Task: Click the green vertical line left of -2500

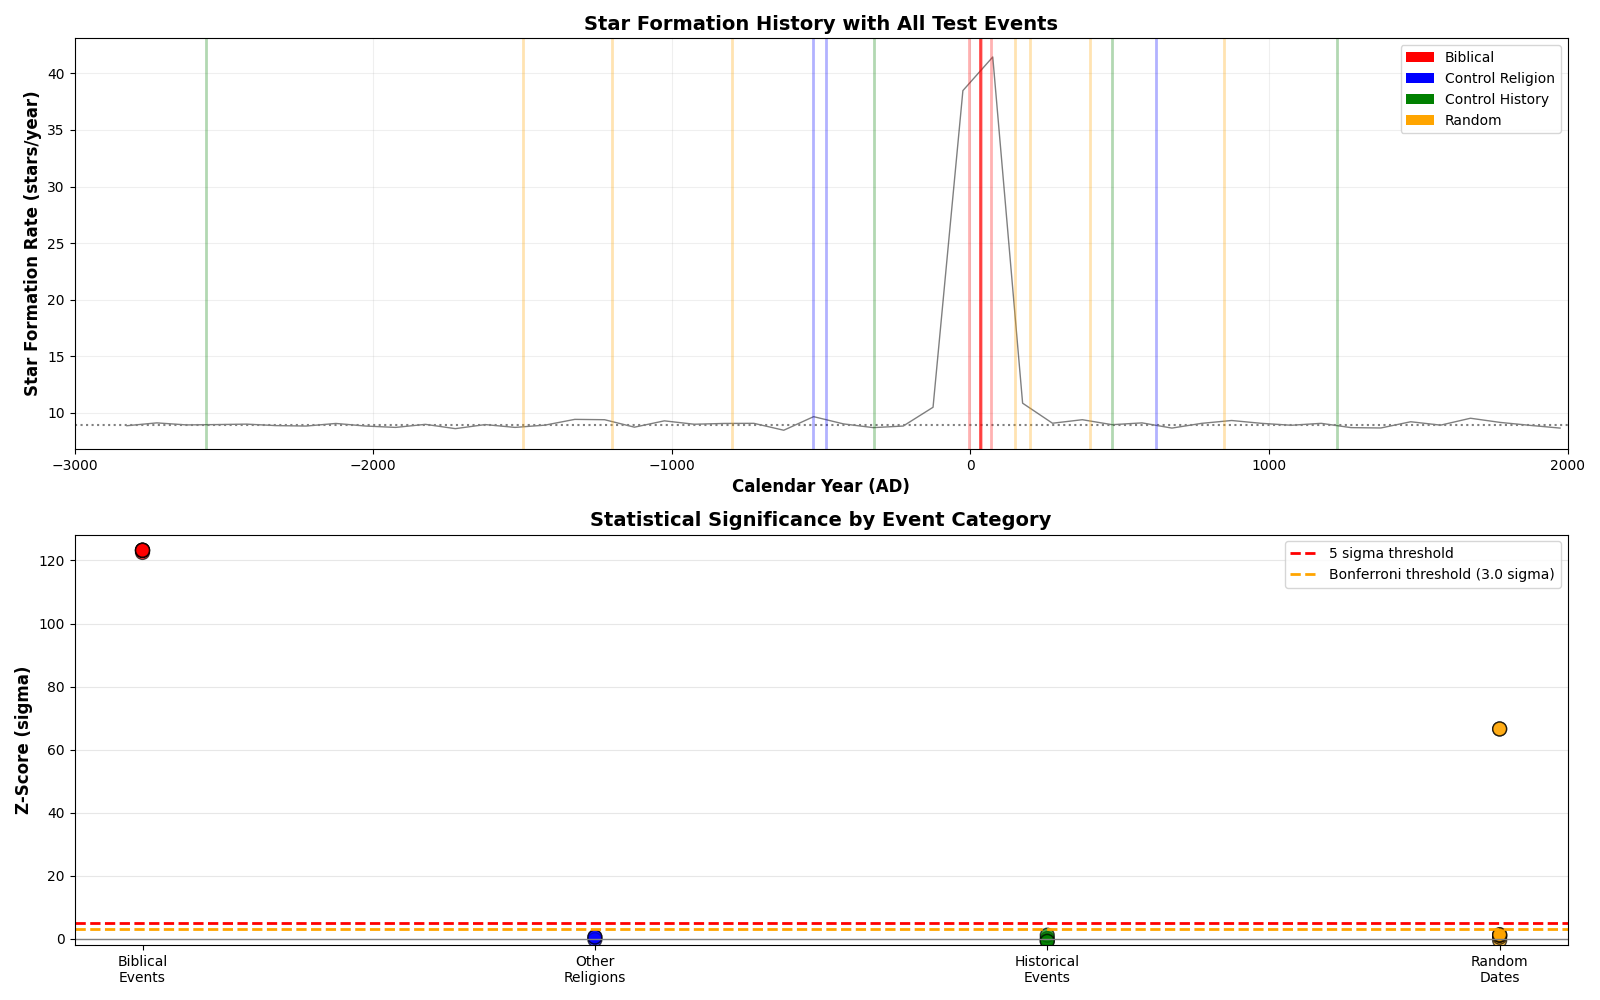Action: click(206, 244)
